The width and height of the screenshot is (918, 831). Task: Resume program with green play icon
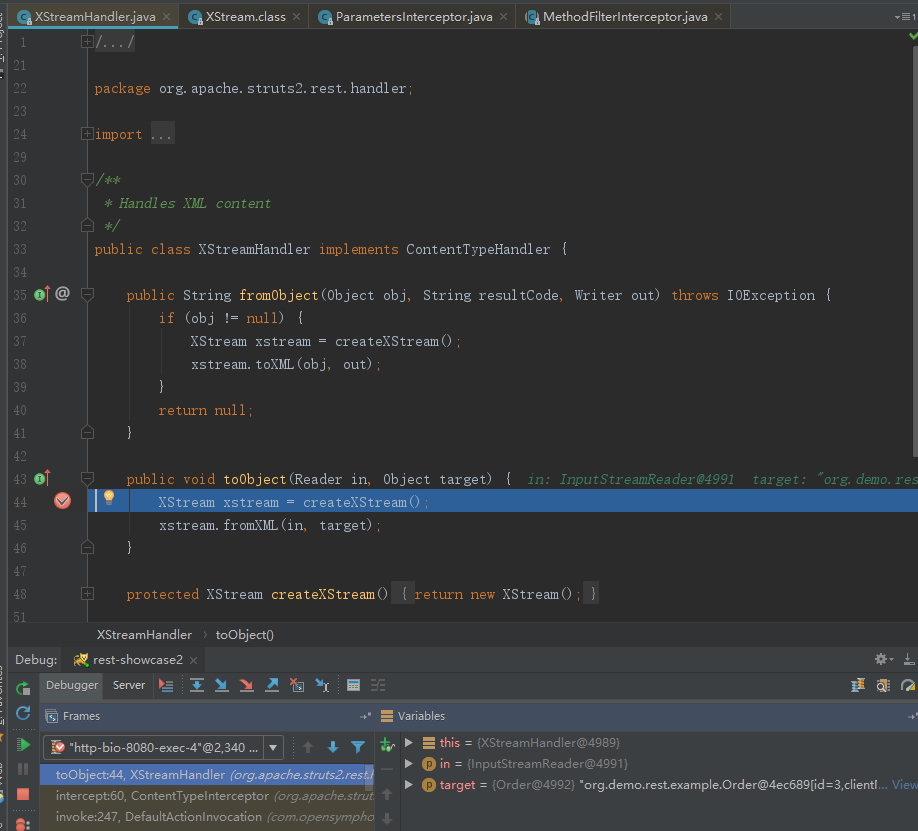point(23,744)
